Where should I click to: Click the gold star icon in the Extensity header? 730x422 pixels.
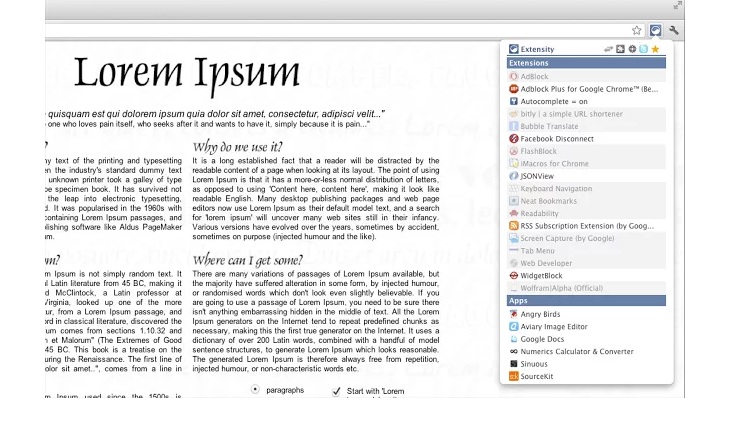coord(655,49)
